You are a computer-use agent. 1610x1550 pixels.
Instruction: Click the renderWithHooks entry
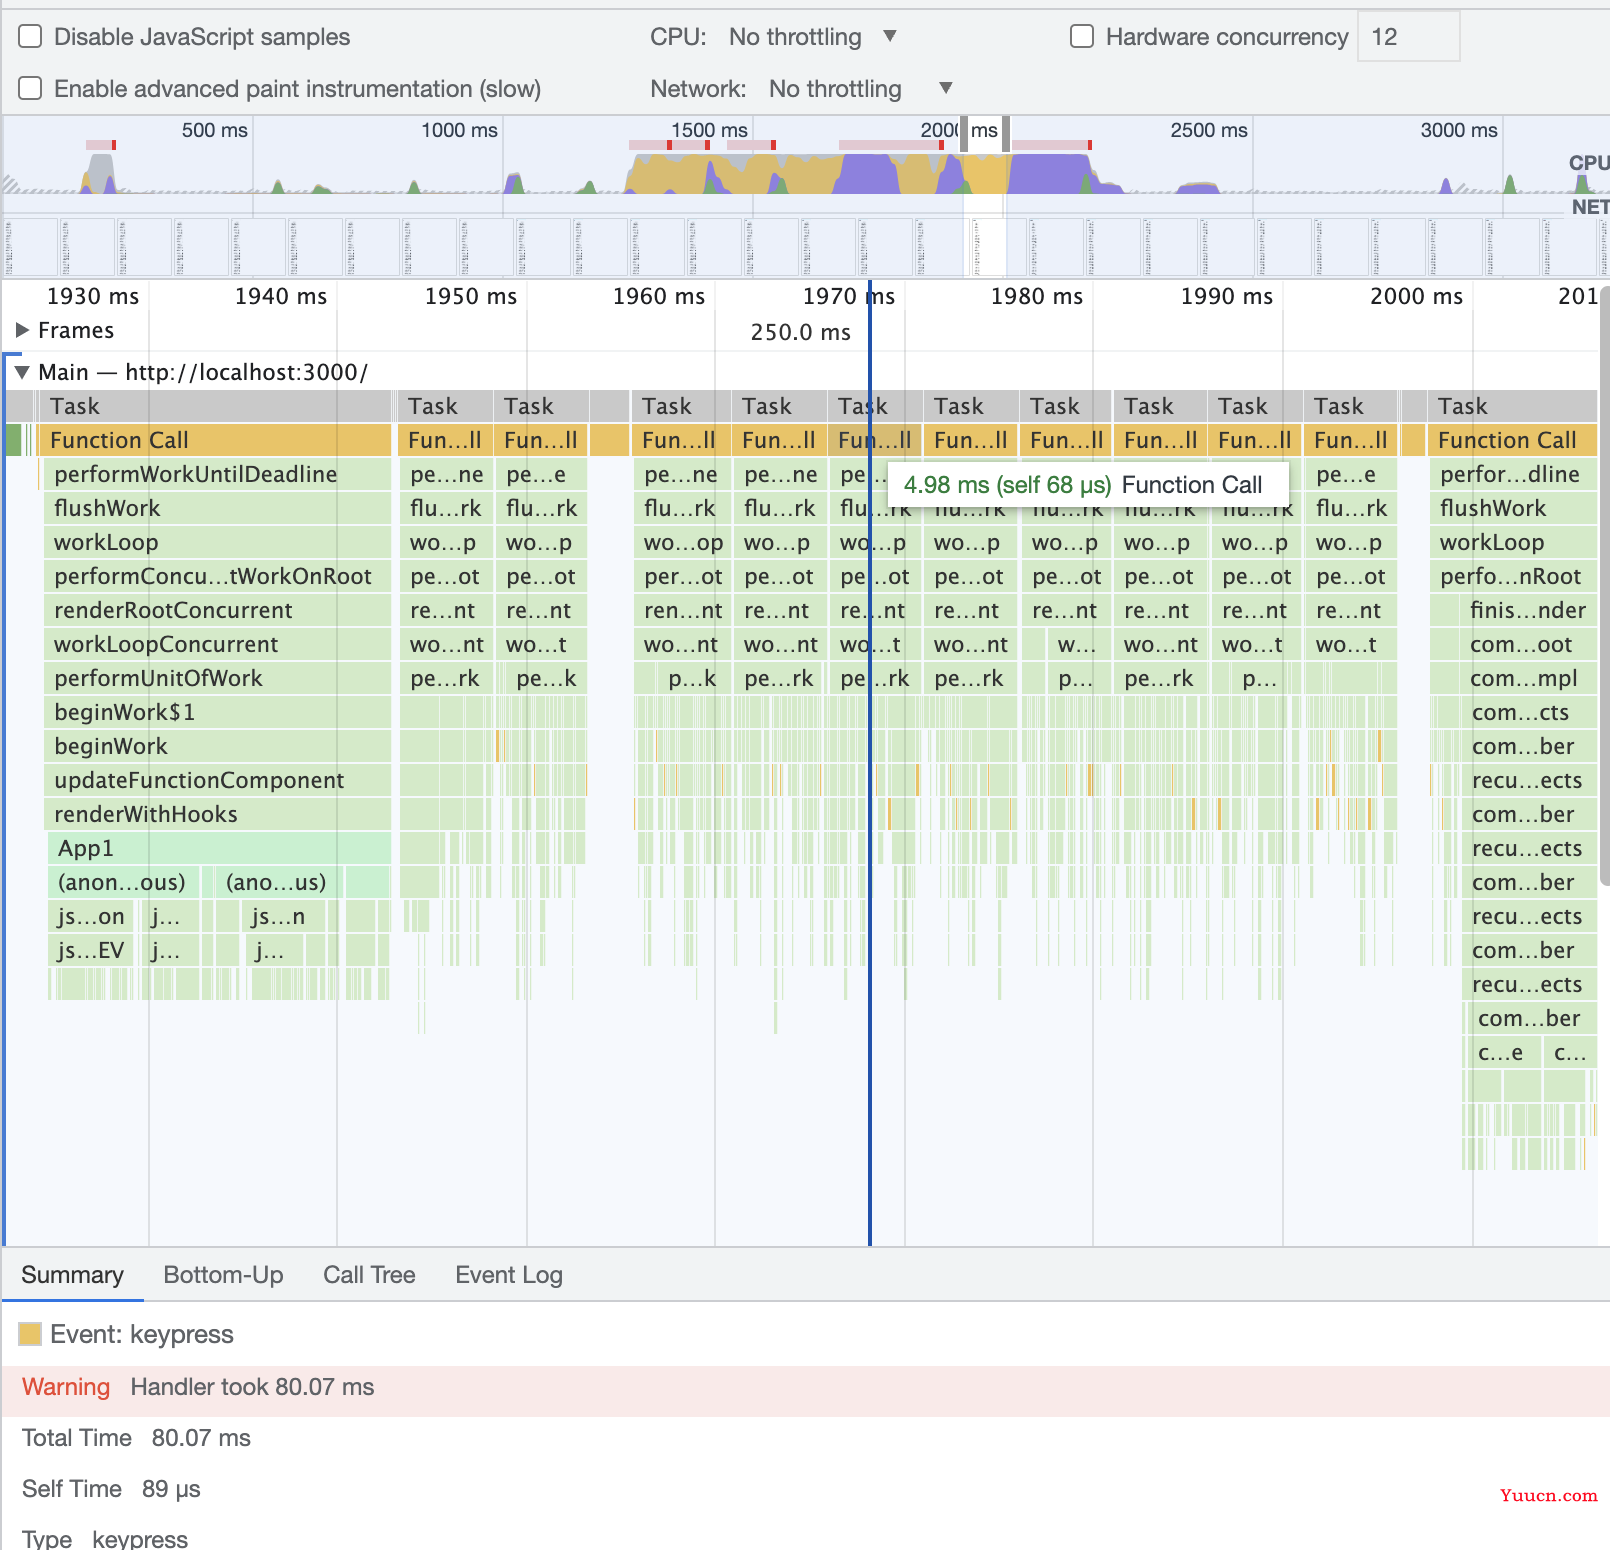point(217,814)
